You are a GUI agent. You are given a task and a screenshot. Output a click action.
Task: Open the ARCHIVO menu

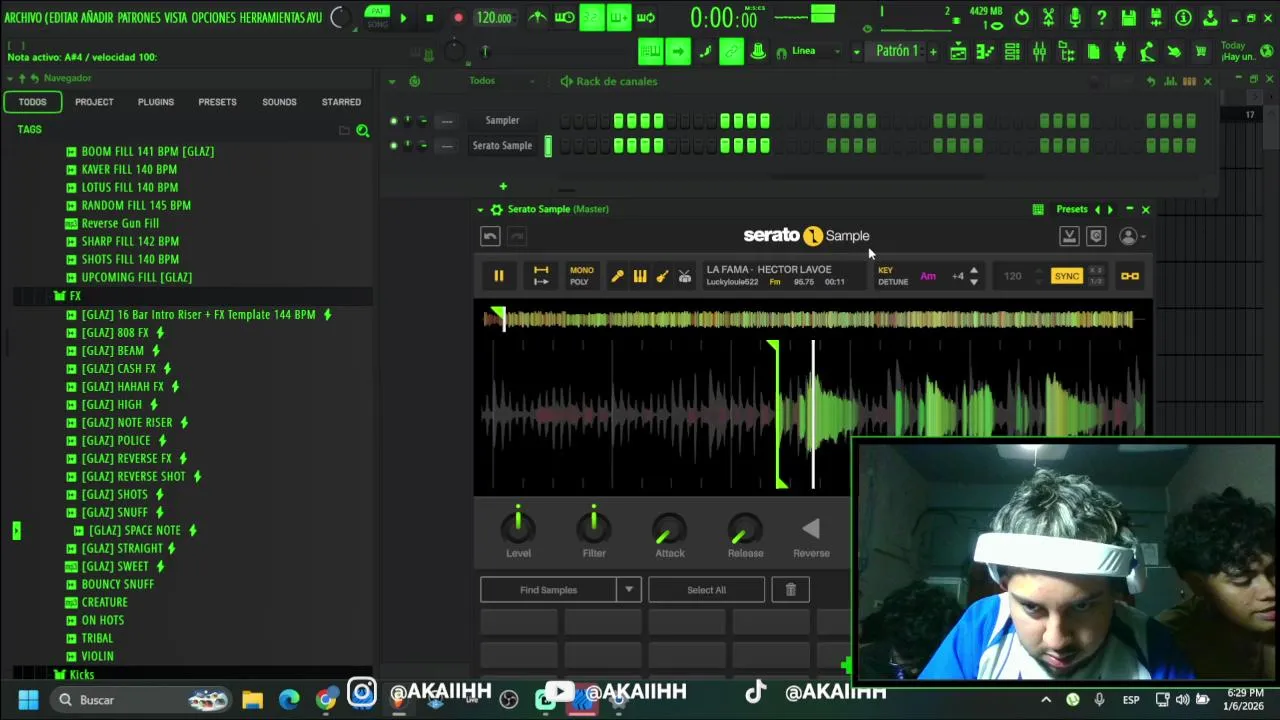(23, 18)
